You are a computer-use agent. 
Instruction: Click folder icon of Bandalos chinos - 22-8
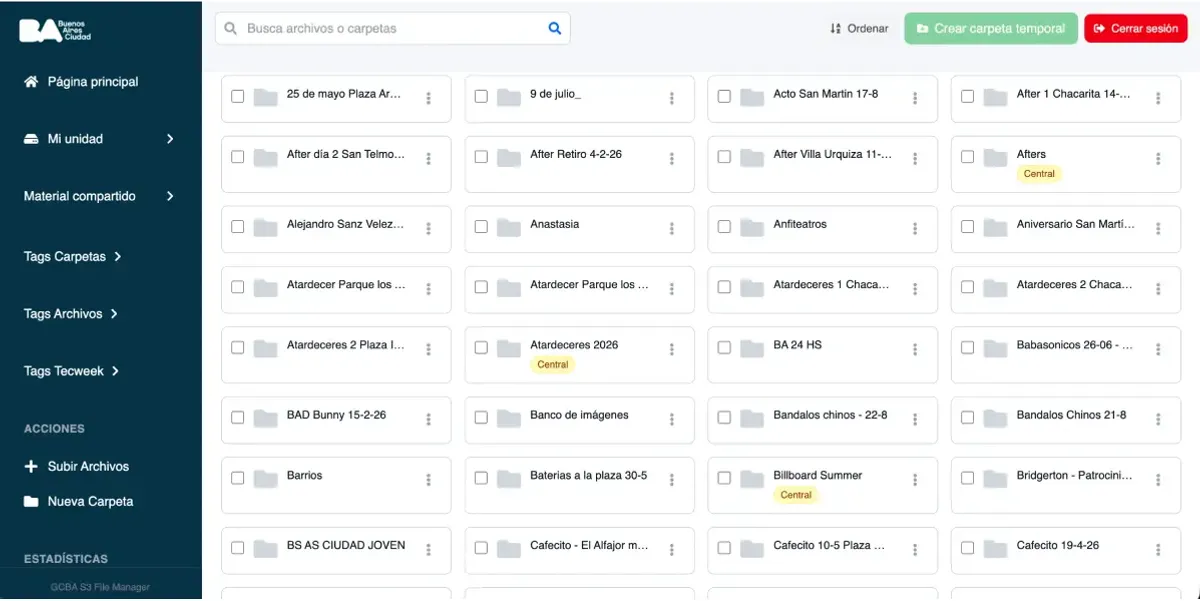(x=752, y=418)
